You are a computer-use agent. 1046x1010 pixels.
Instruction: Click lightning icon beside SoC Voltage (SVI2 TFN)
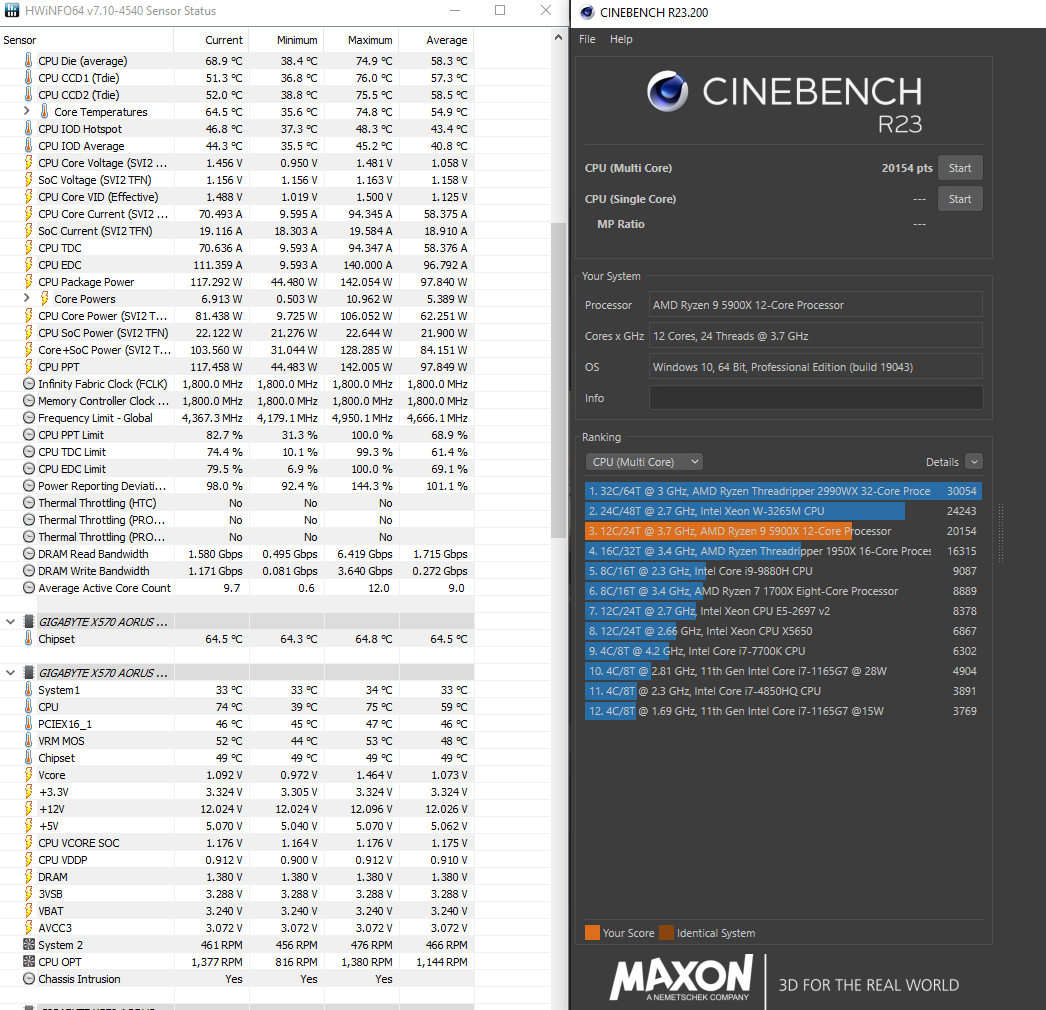(29, 179)
